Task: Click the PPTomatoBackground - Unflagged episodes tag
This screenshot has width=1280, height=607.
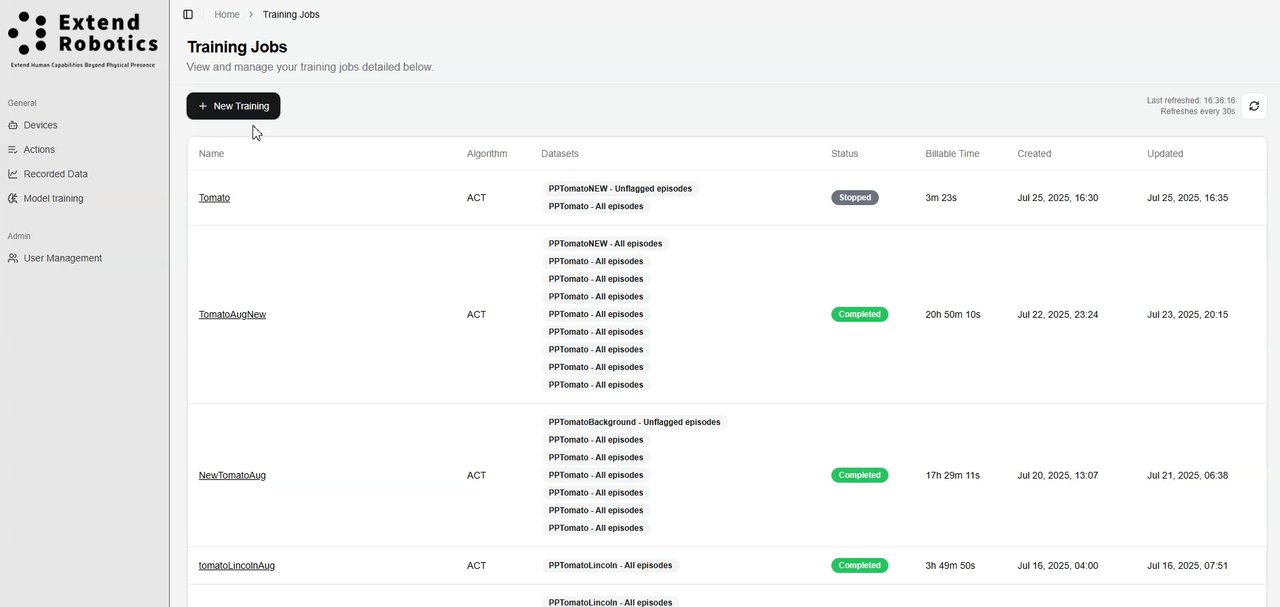Action: (x=634, y=423)
